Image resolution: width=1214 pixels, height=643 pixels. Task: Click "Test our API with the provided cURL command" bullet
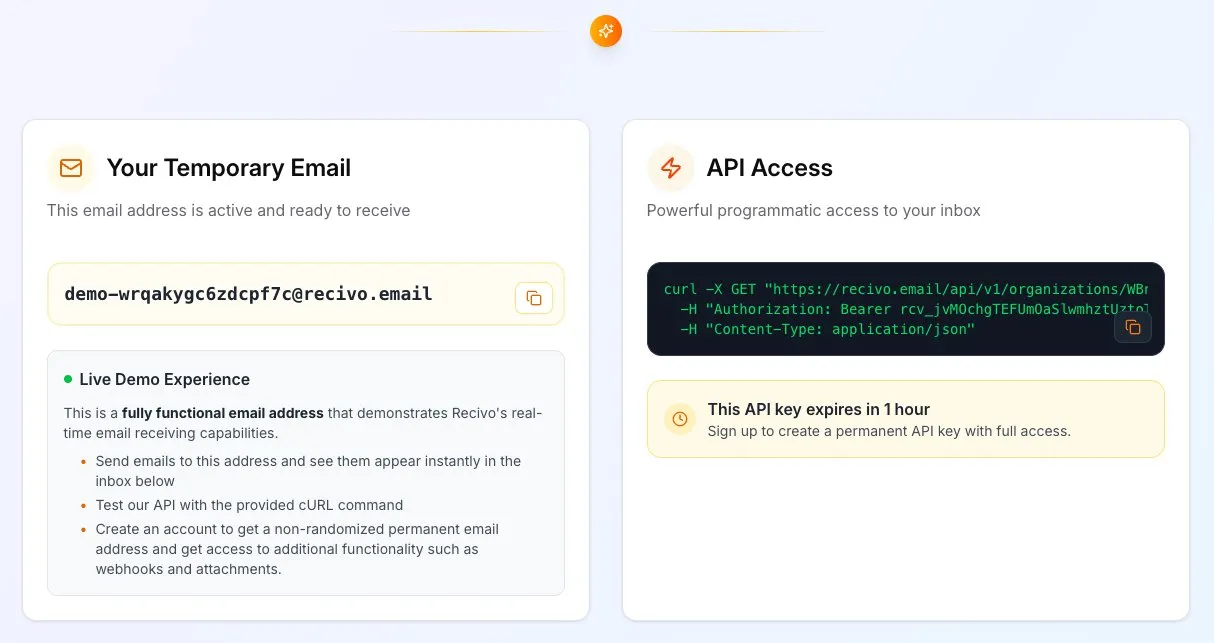click(x=249, y=505)
